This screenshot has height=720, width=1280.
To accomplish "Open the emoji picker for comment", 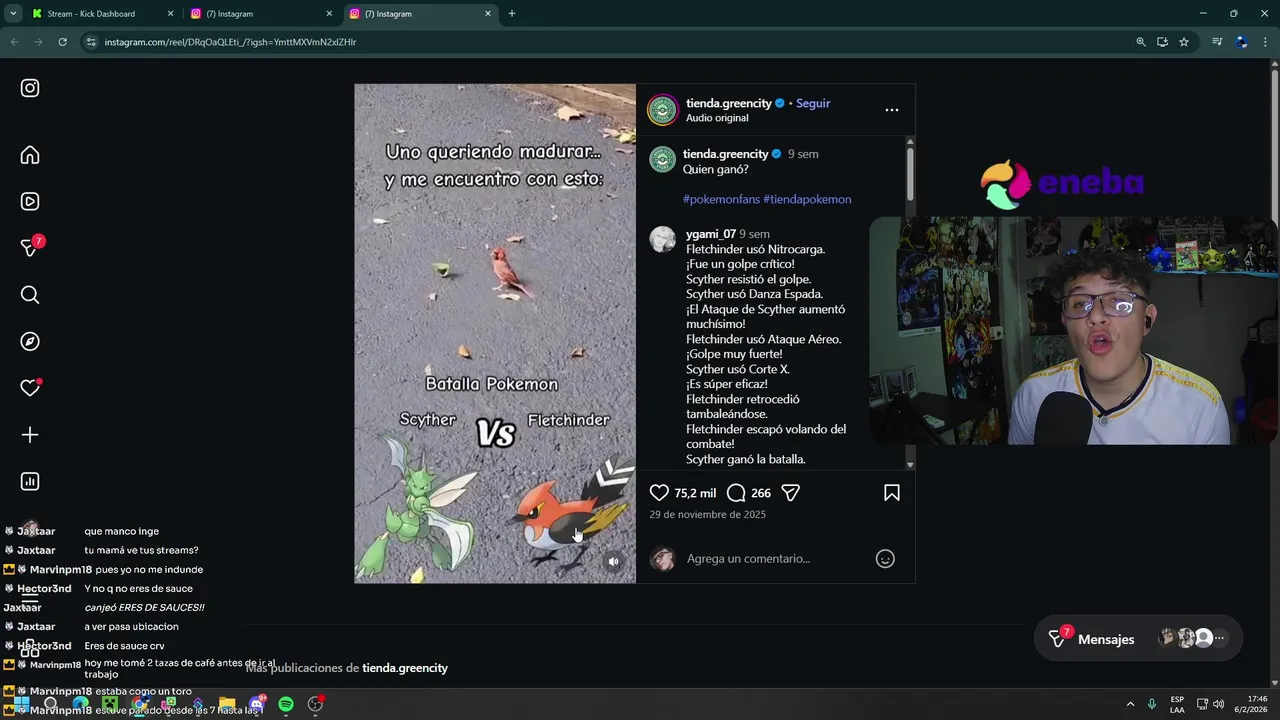I will click(x=885, y=559).
